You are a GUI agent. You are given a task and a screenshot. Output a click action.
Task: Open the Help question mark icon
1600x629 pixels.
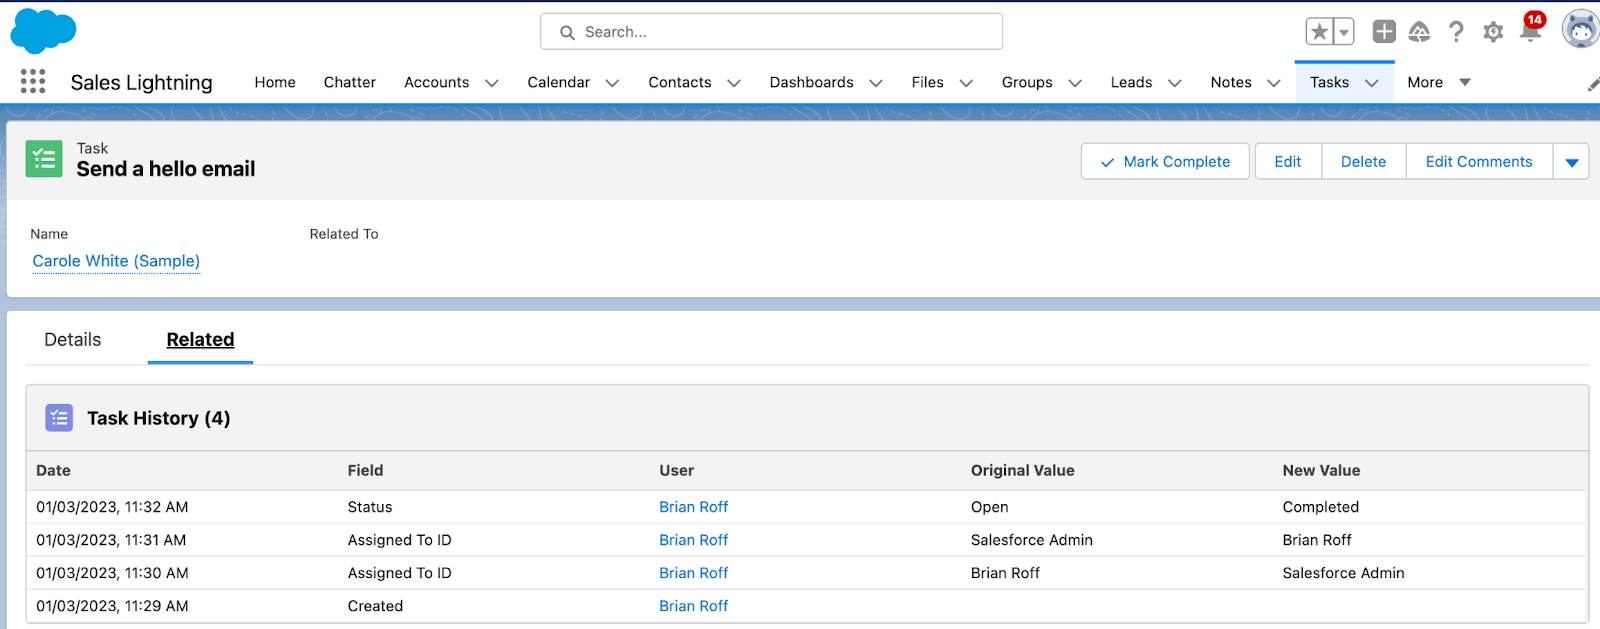[1456, 32]
